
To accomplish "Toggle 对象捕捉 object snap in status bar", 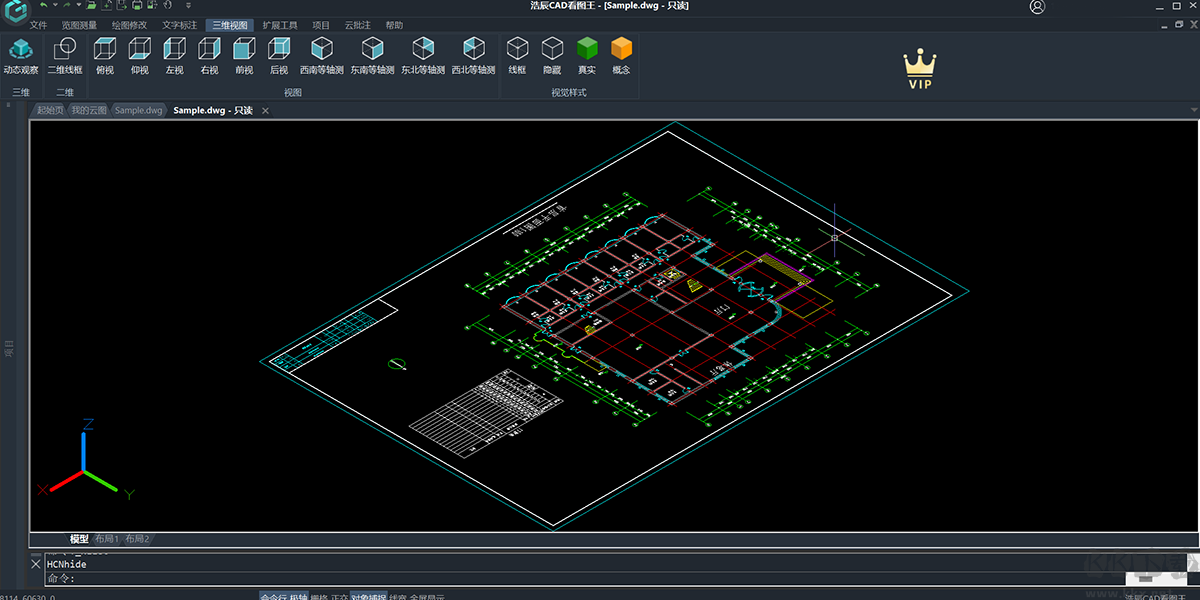I will (368, 596).
